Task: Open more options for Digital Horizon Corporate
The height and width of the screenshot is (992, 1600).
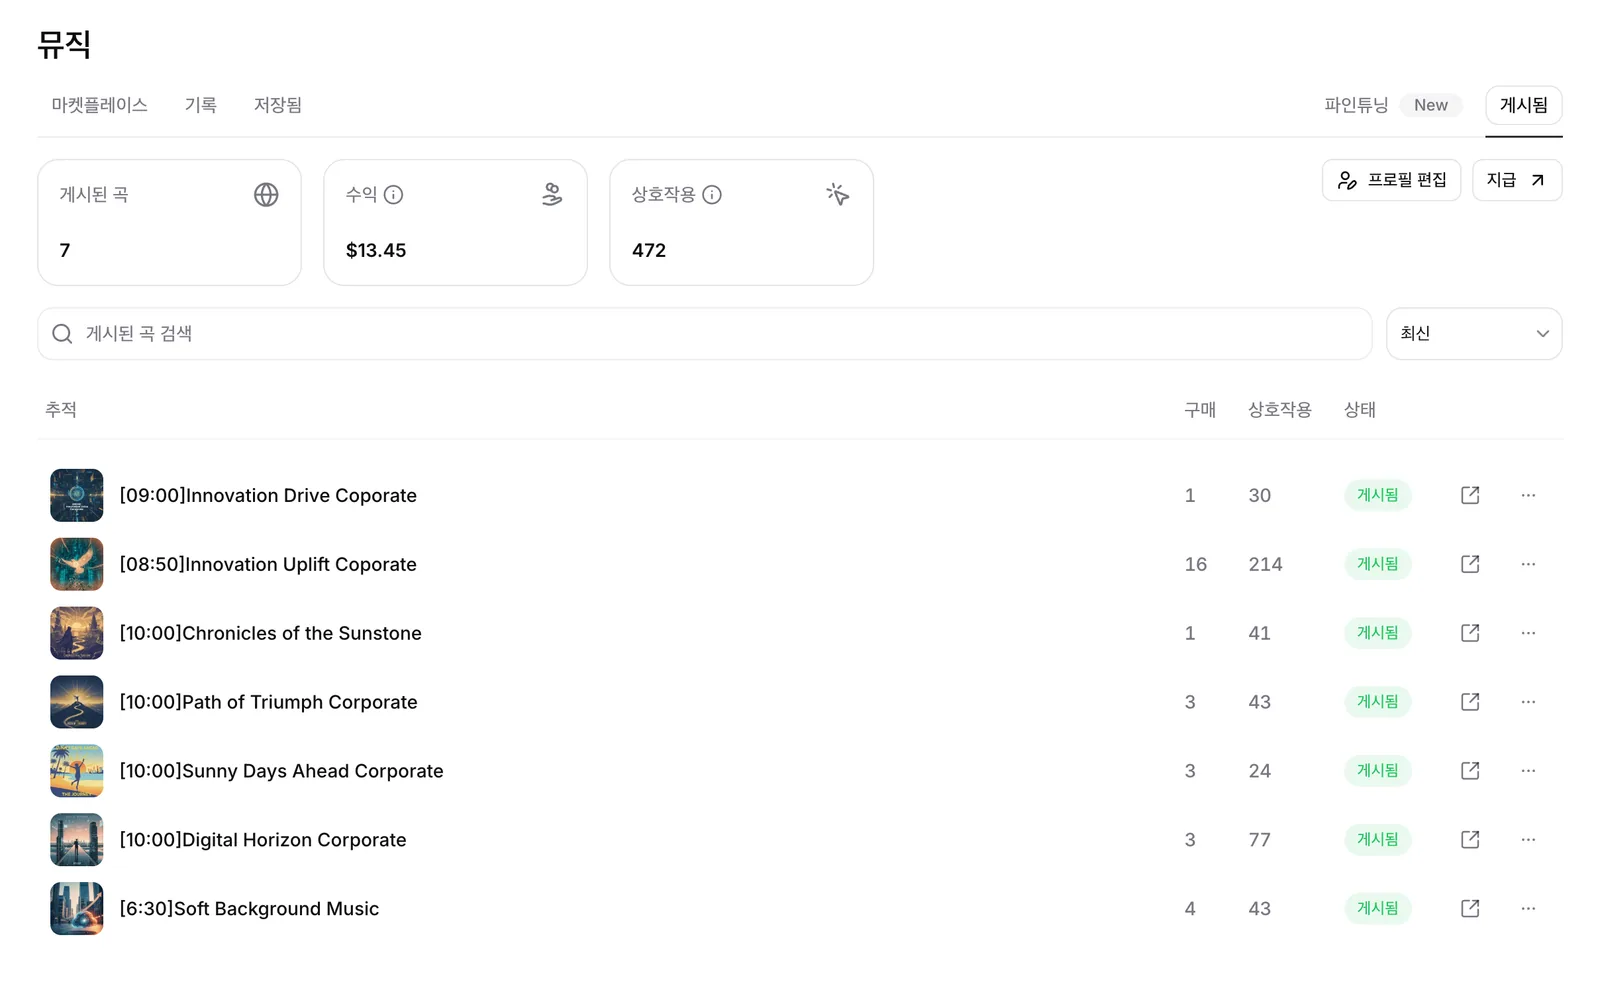Action: click(x=1528, y=840)
